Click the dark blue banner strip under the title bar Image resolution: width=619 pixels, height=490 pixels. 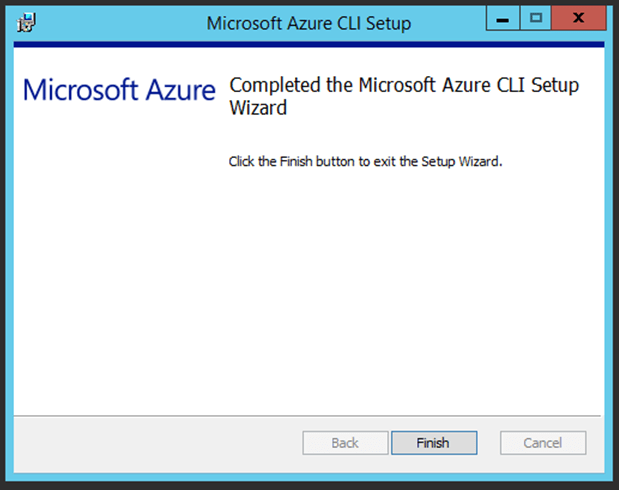(x=309, y=45)
